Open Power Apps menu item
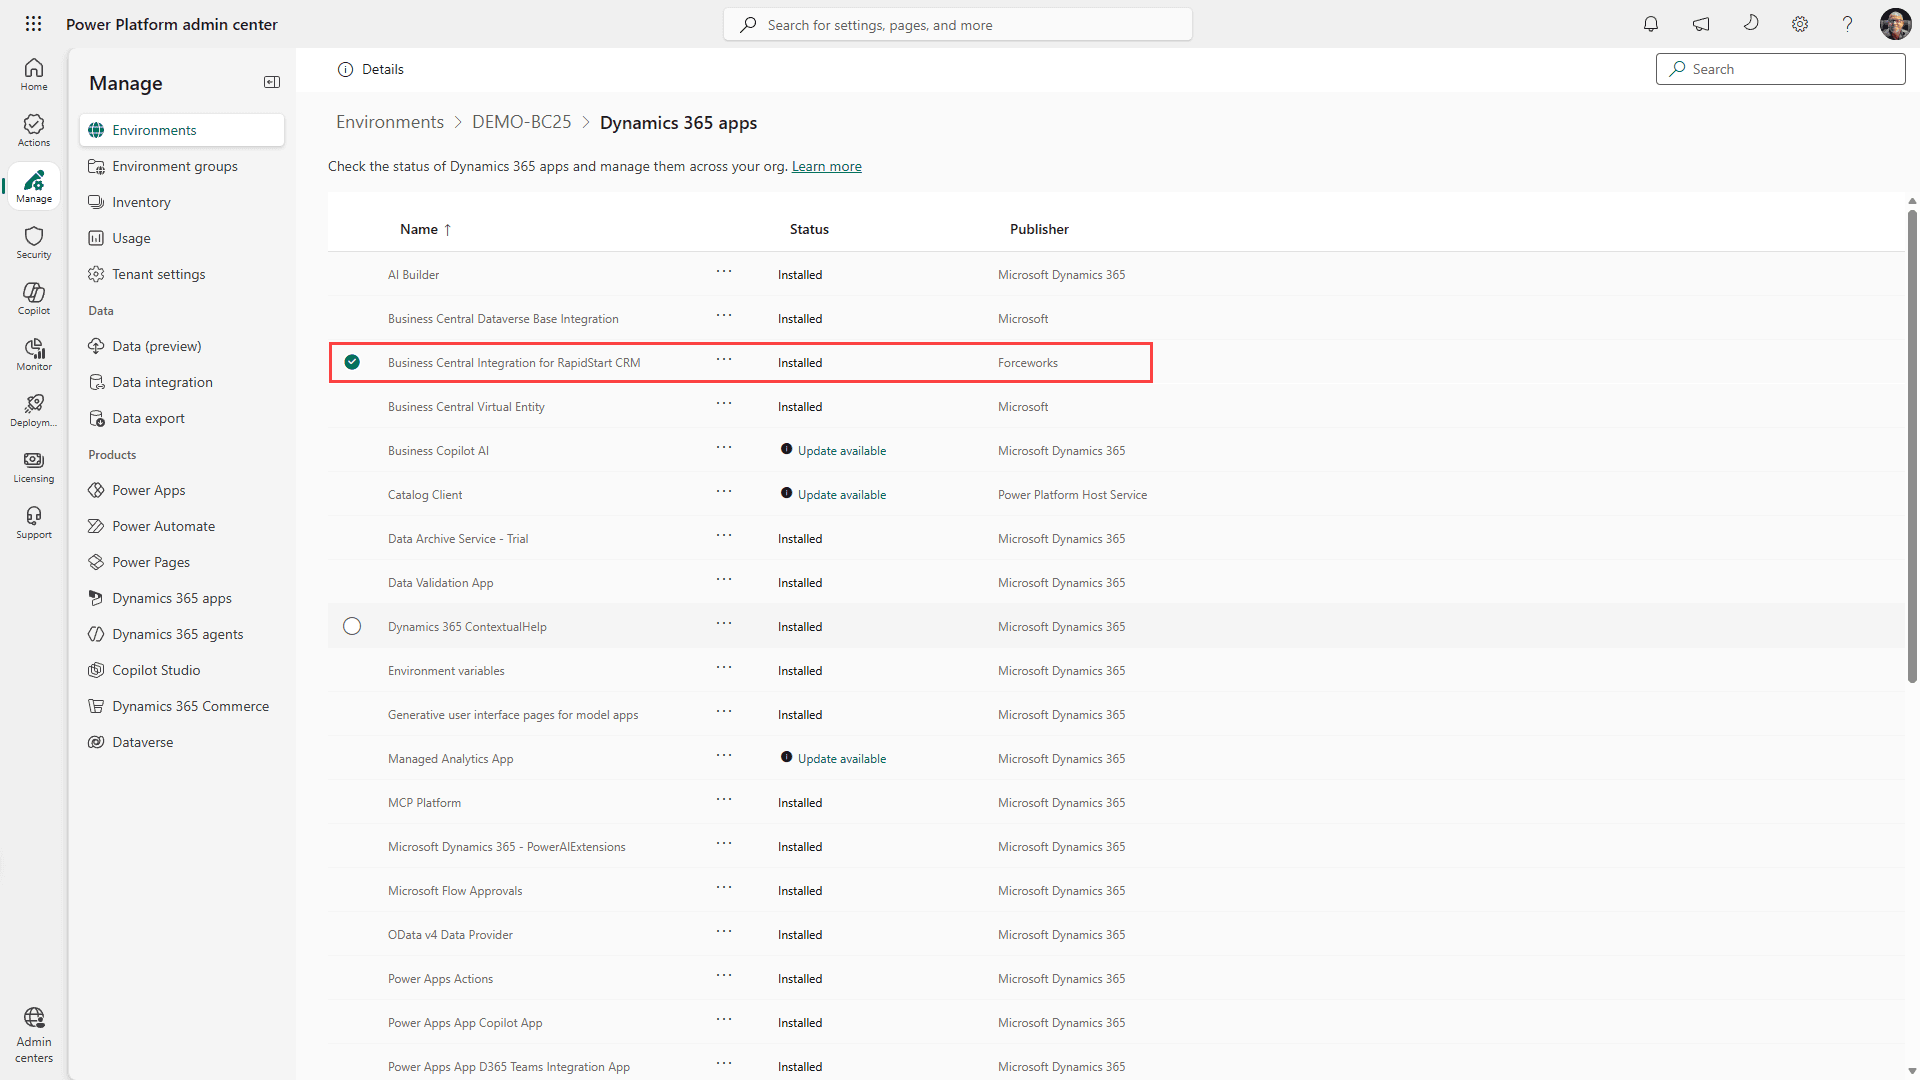 (x=182, y=490)
